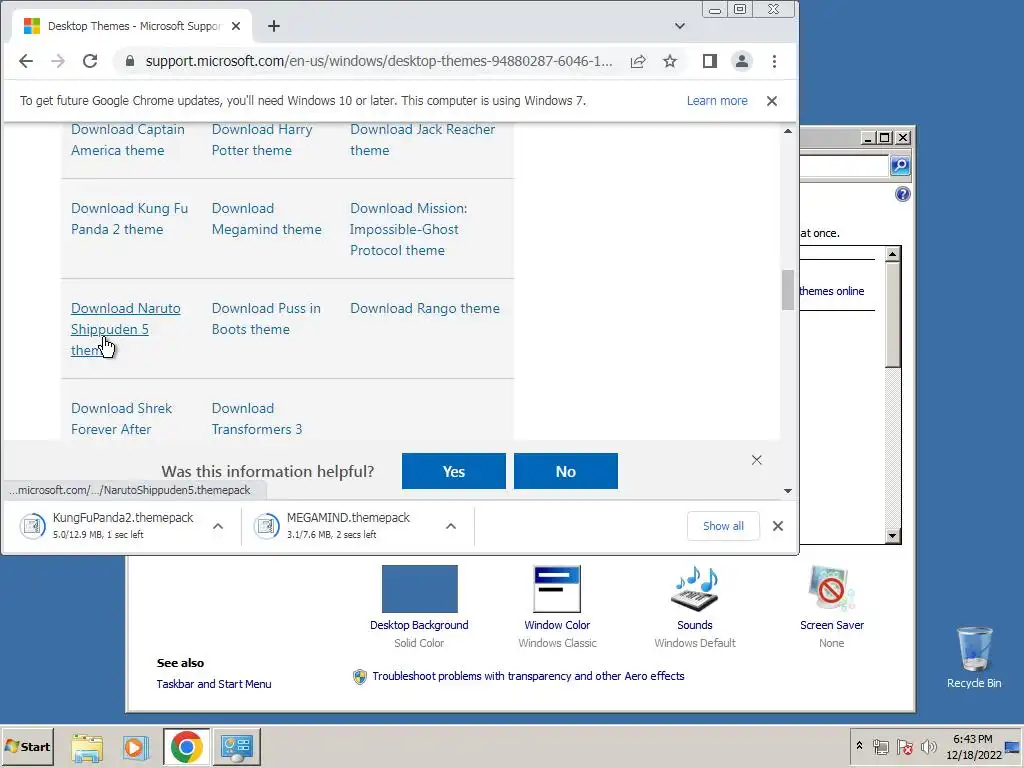Download Rango theme
Image resolution: width=1024 pixels, height=768 pixels.
(x=424, y=308)
